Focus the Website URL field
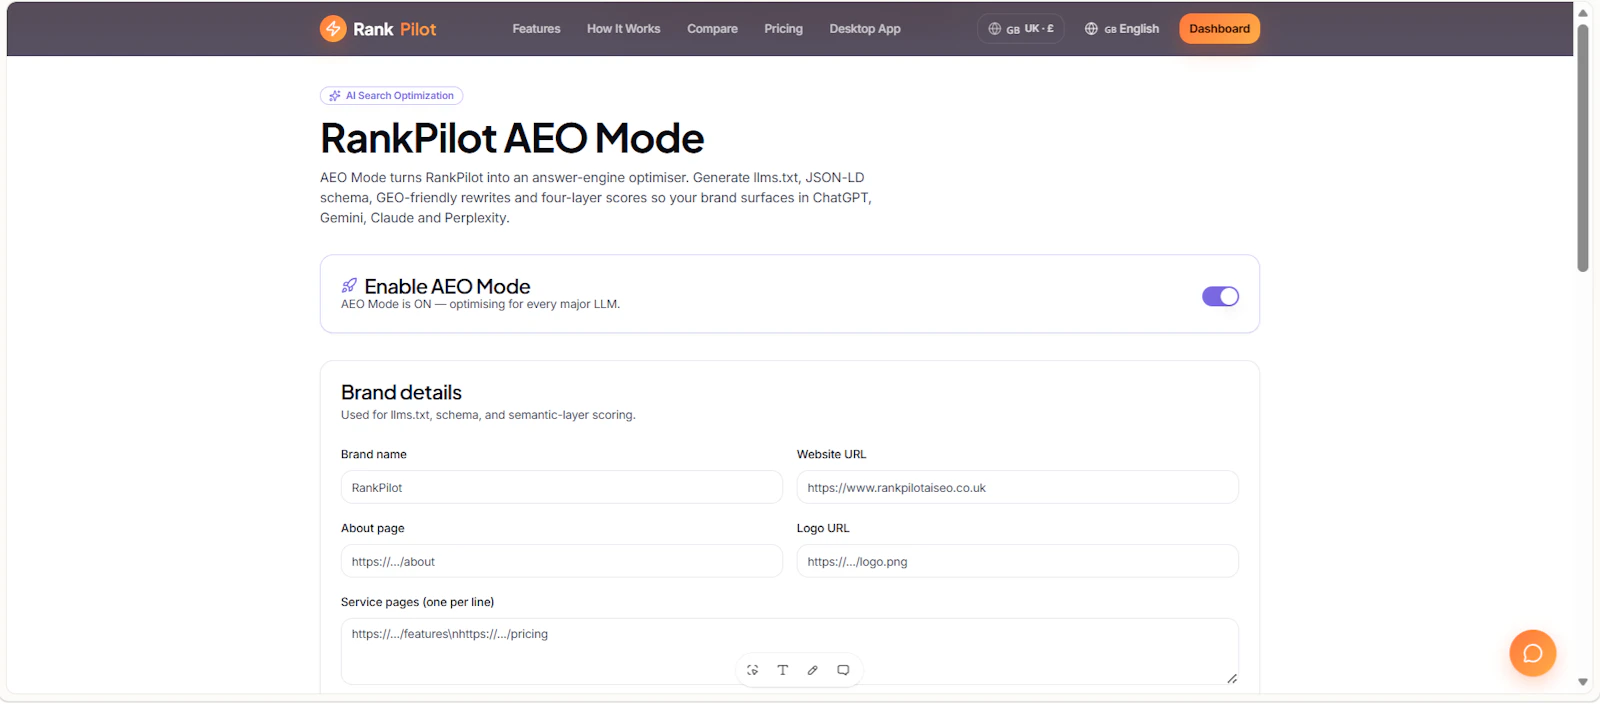The width and height of the screenshot is (1600, 706). click(1017, 487)
